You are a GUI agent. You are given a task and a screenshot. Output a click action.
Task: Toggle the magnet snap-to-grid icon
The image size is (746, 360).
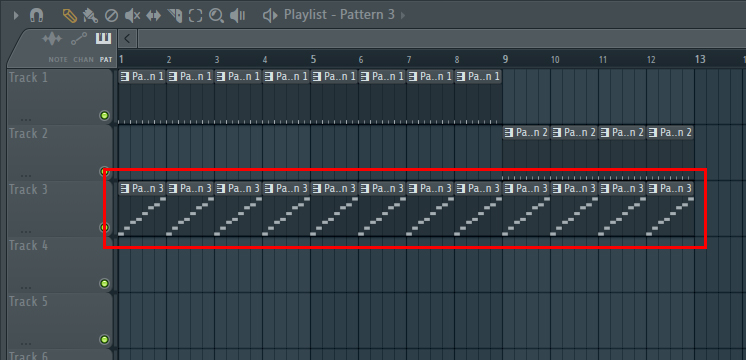(x=36, y=16)
